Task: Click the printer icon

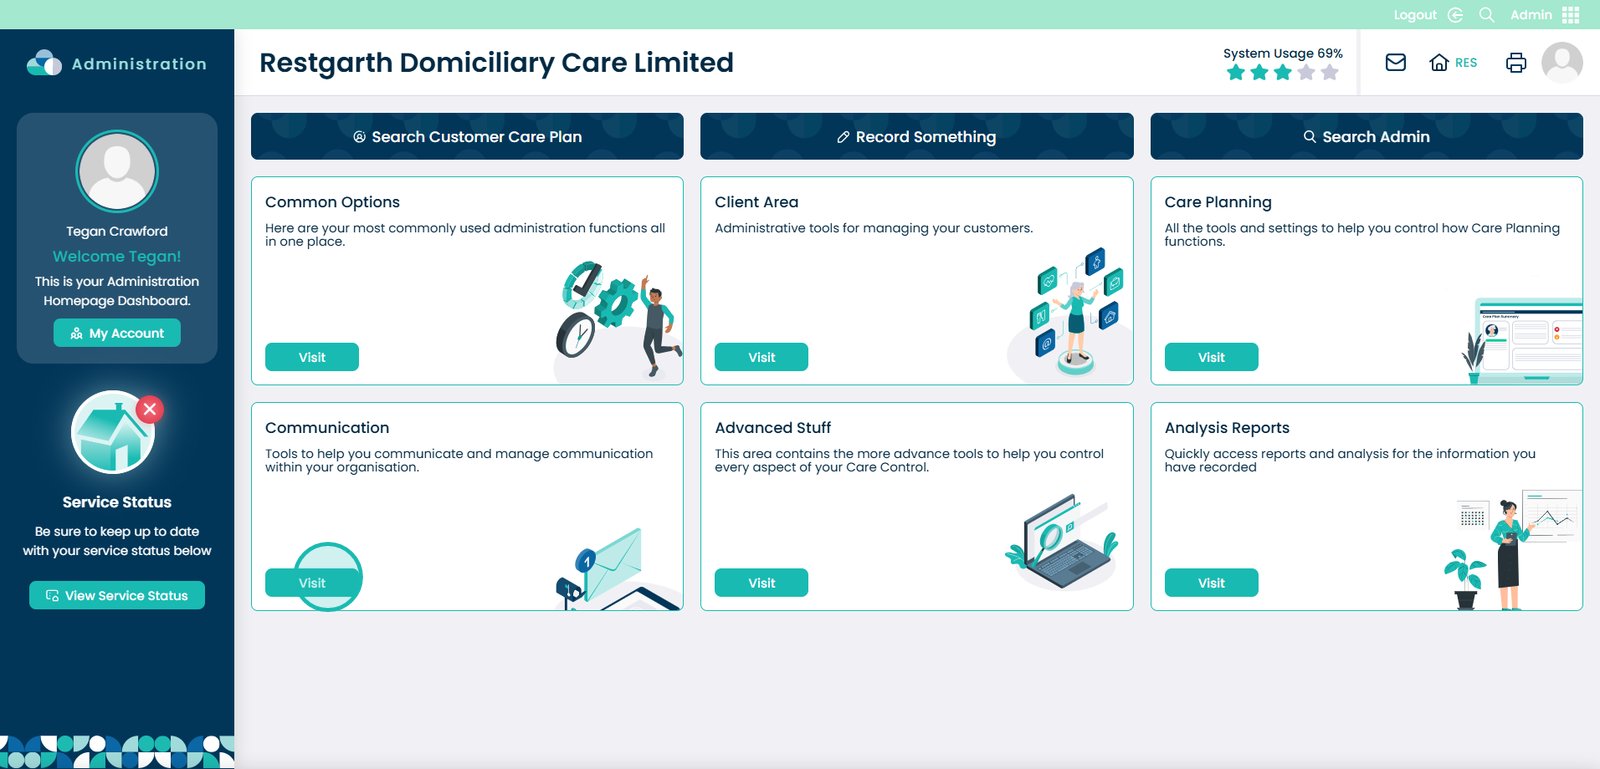Action: pos(1516,62)
